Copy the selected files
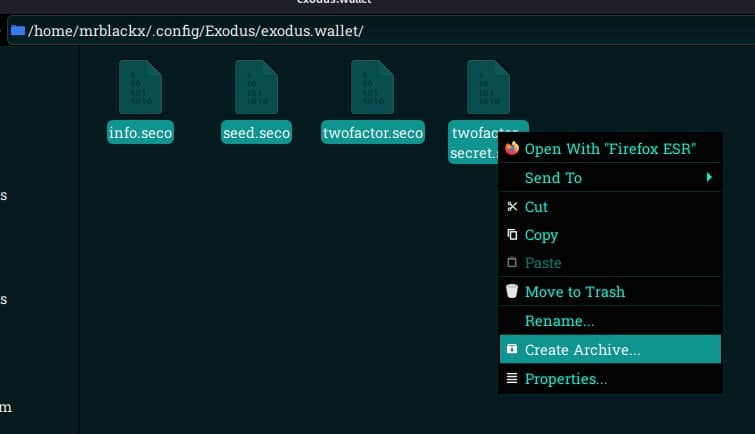This screenshot has width=755, height=434. tap(541, 235)
